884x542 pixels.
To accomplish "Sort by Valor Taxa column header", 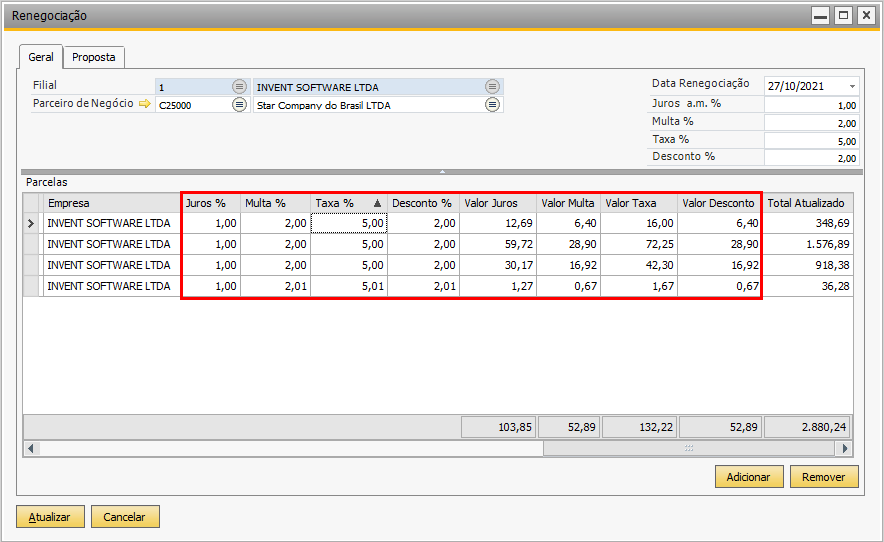I will tap(639, 203).
